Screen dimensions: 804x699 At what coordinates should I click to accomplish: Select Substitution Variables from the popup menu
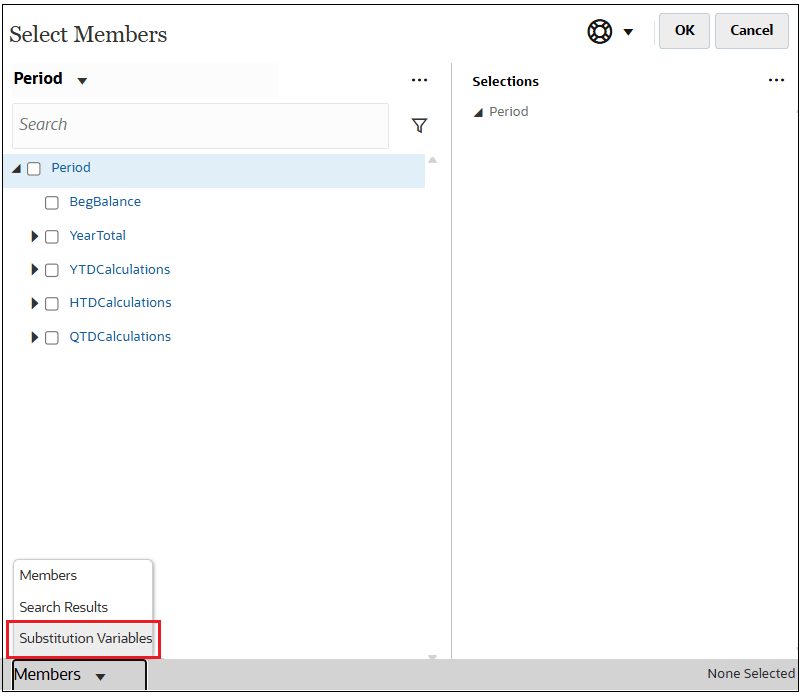coord(83,639)
